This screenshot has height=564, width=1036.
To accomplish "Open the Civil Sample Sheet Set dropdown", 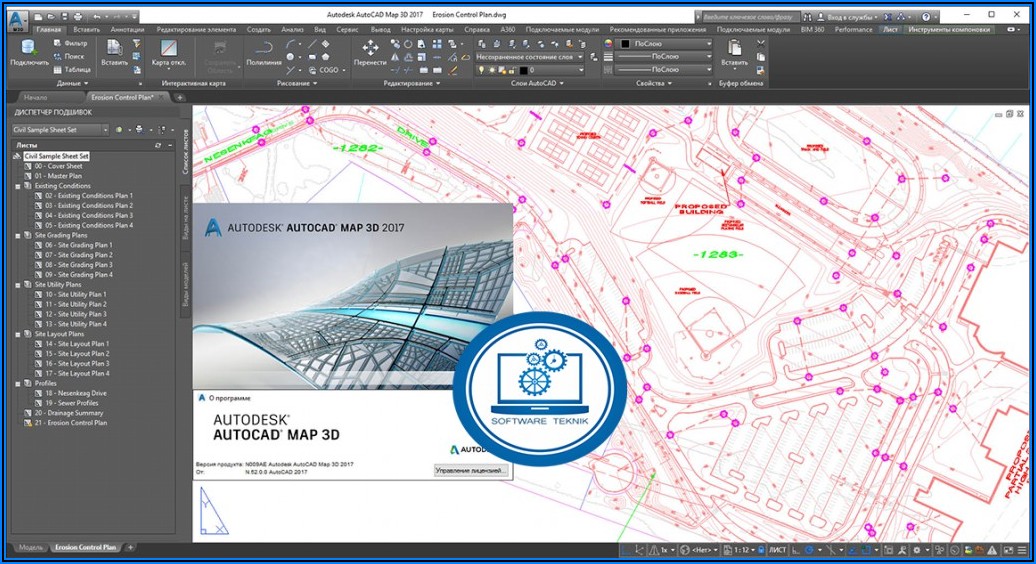I will point(60,129).
